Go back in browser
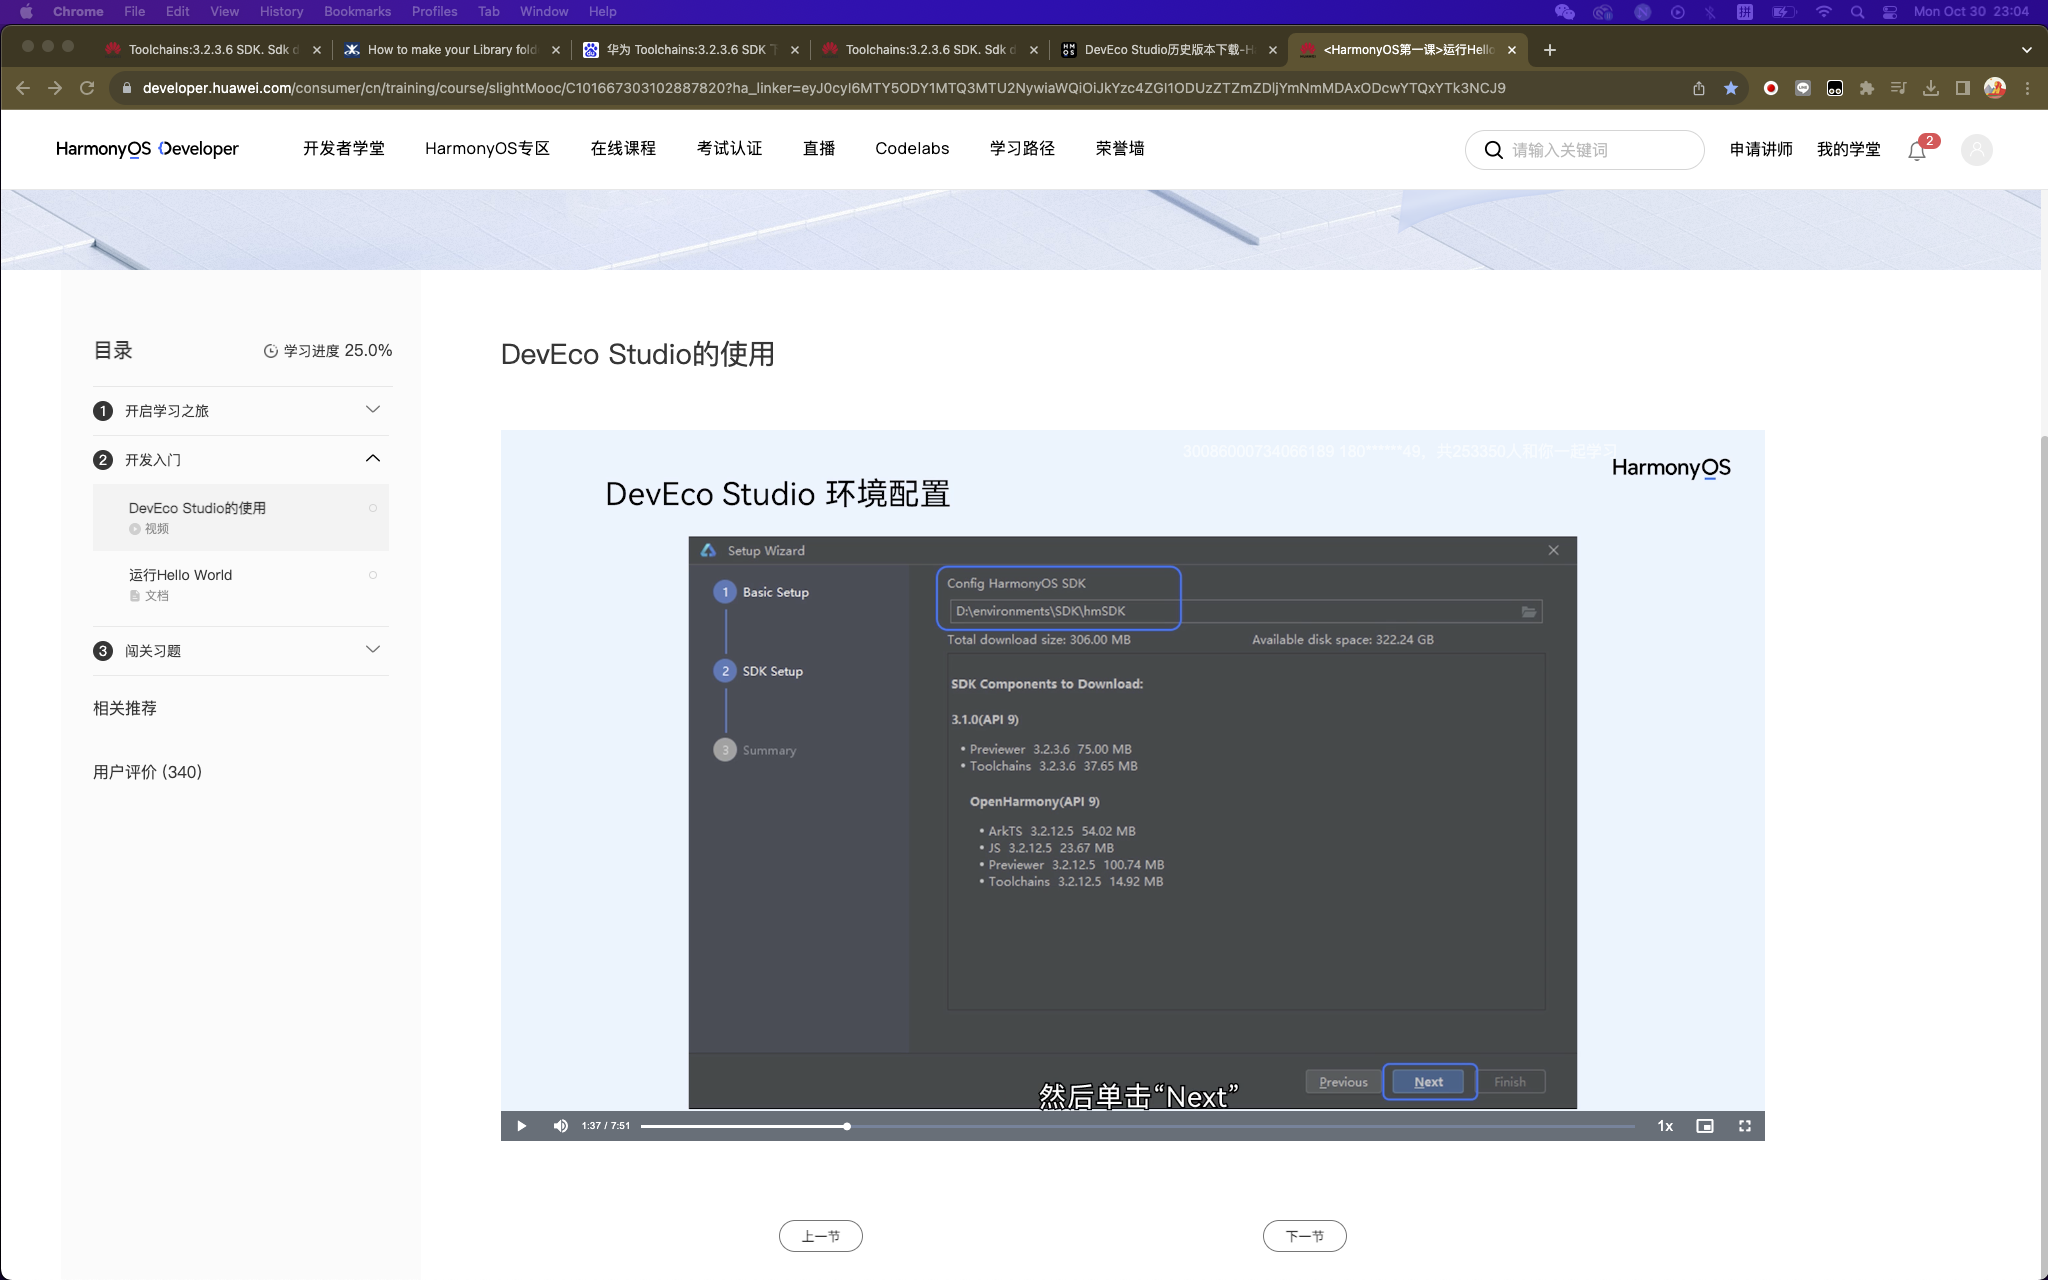 (23, 88)
